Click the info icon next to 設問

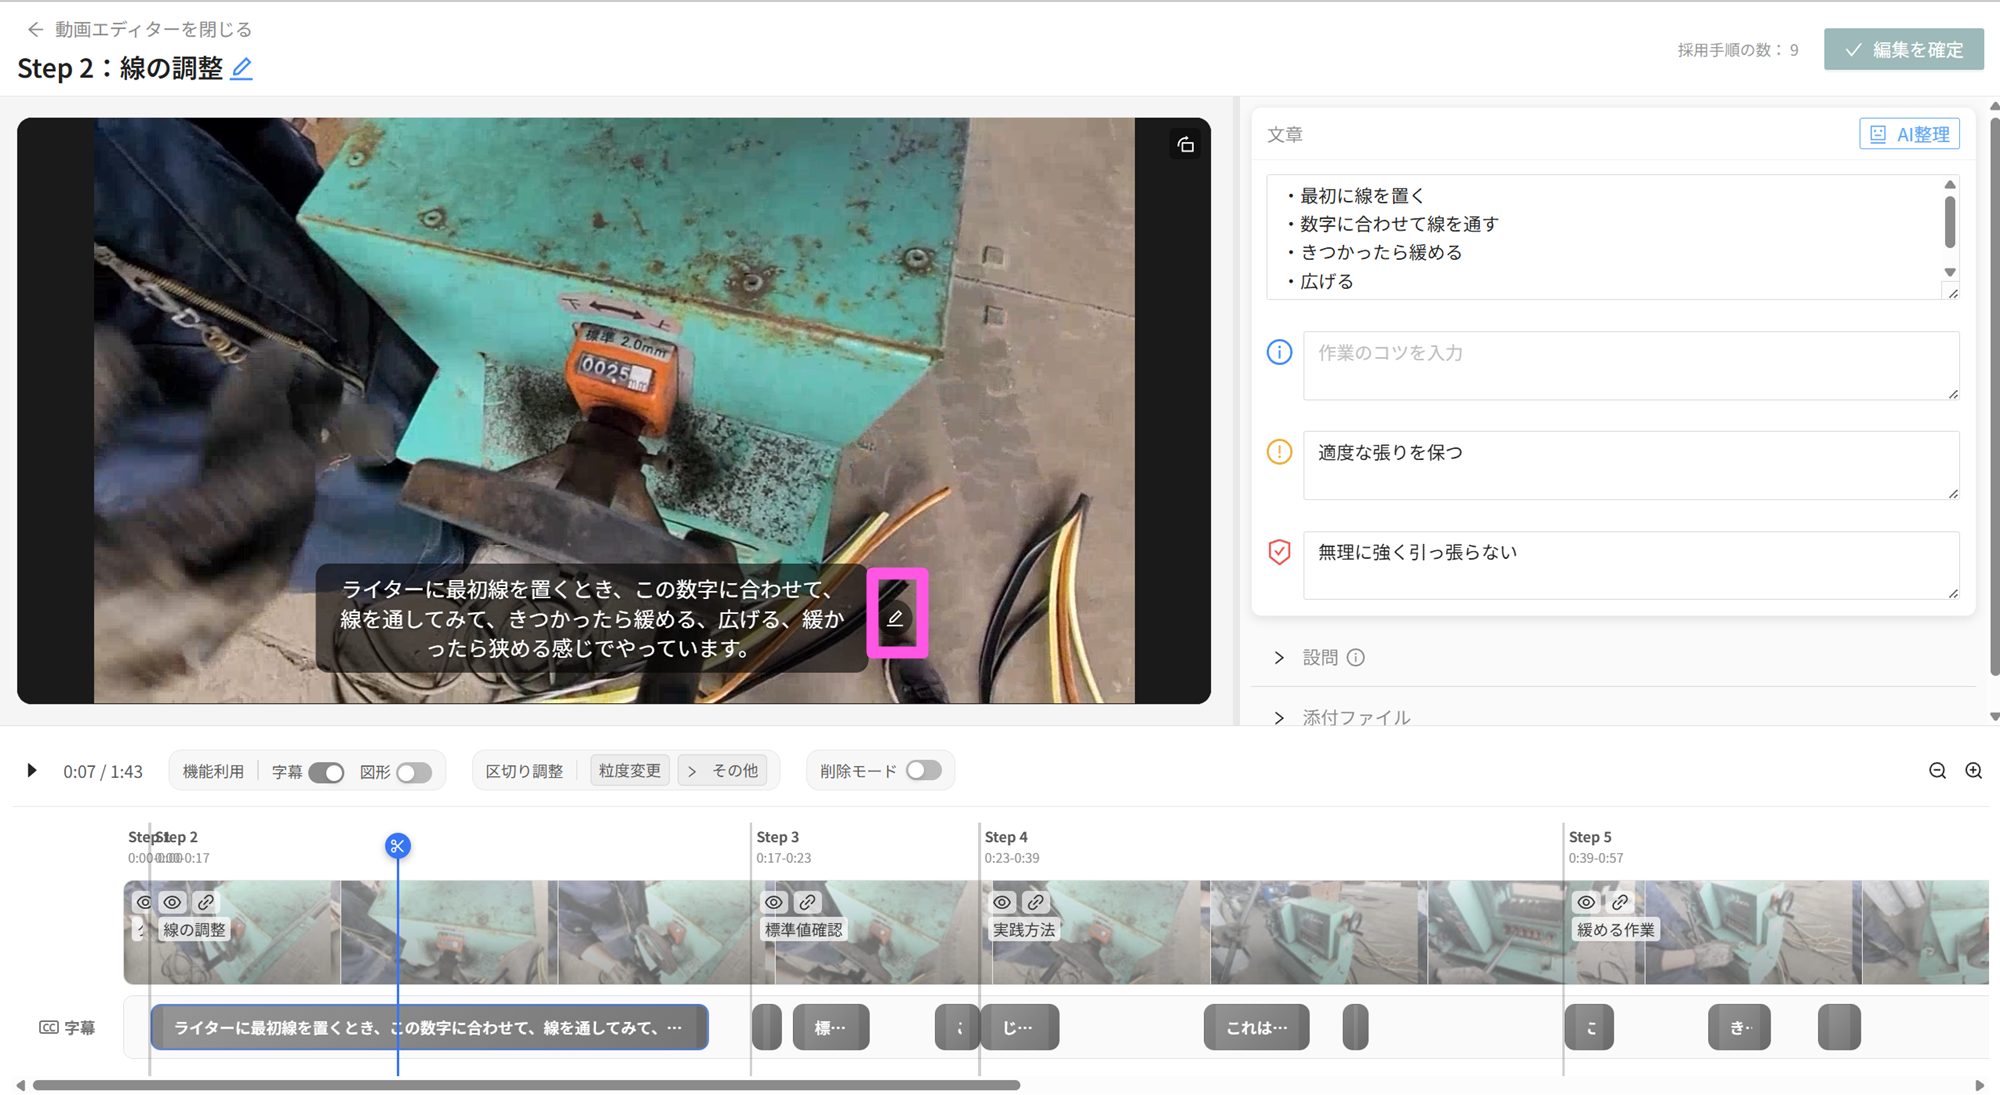1355,658
